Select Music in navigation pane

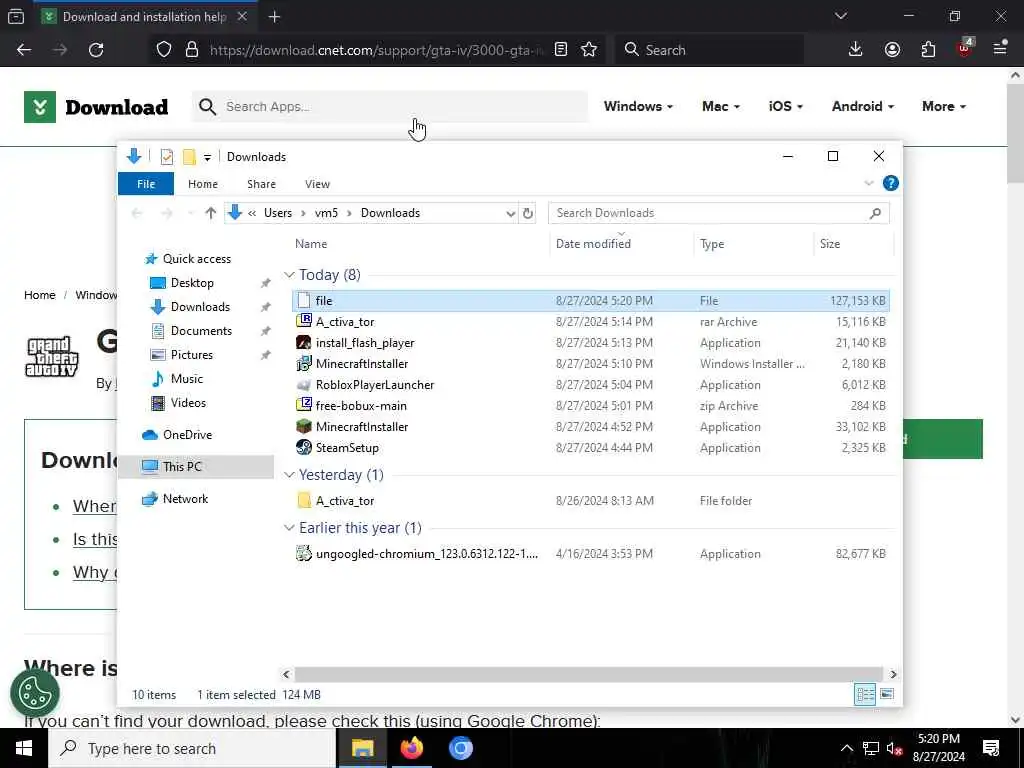(x=187, y=379)
